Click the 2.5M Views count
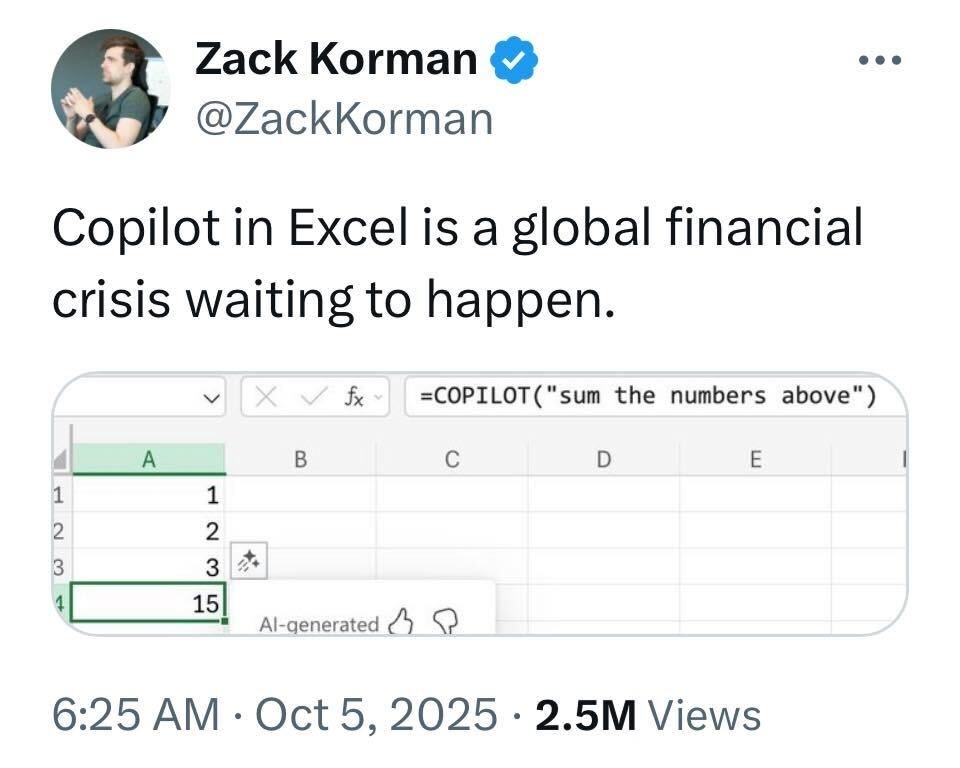The width and height of the screenshot is (960, 768). 648,714
